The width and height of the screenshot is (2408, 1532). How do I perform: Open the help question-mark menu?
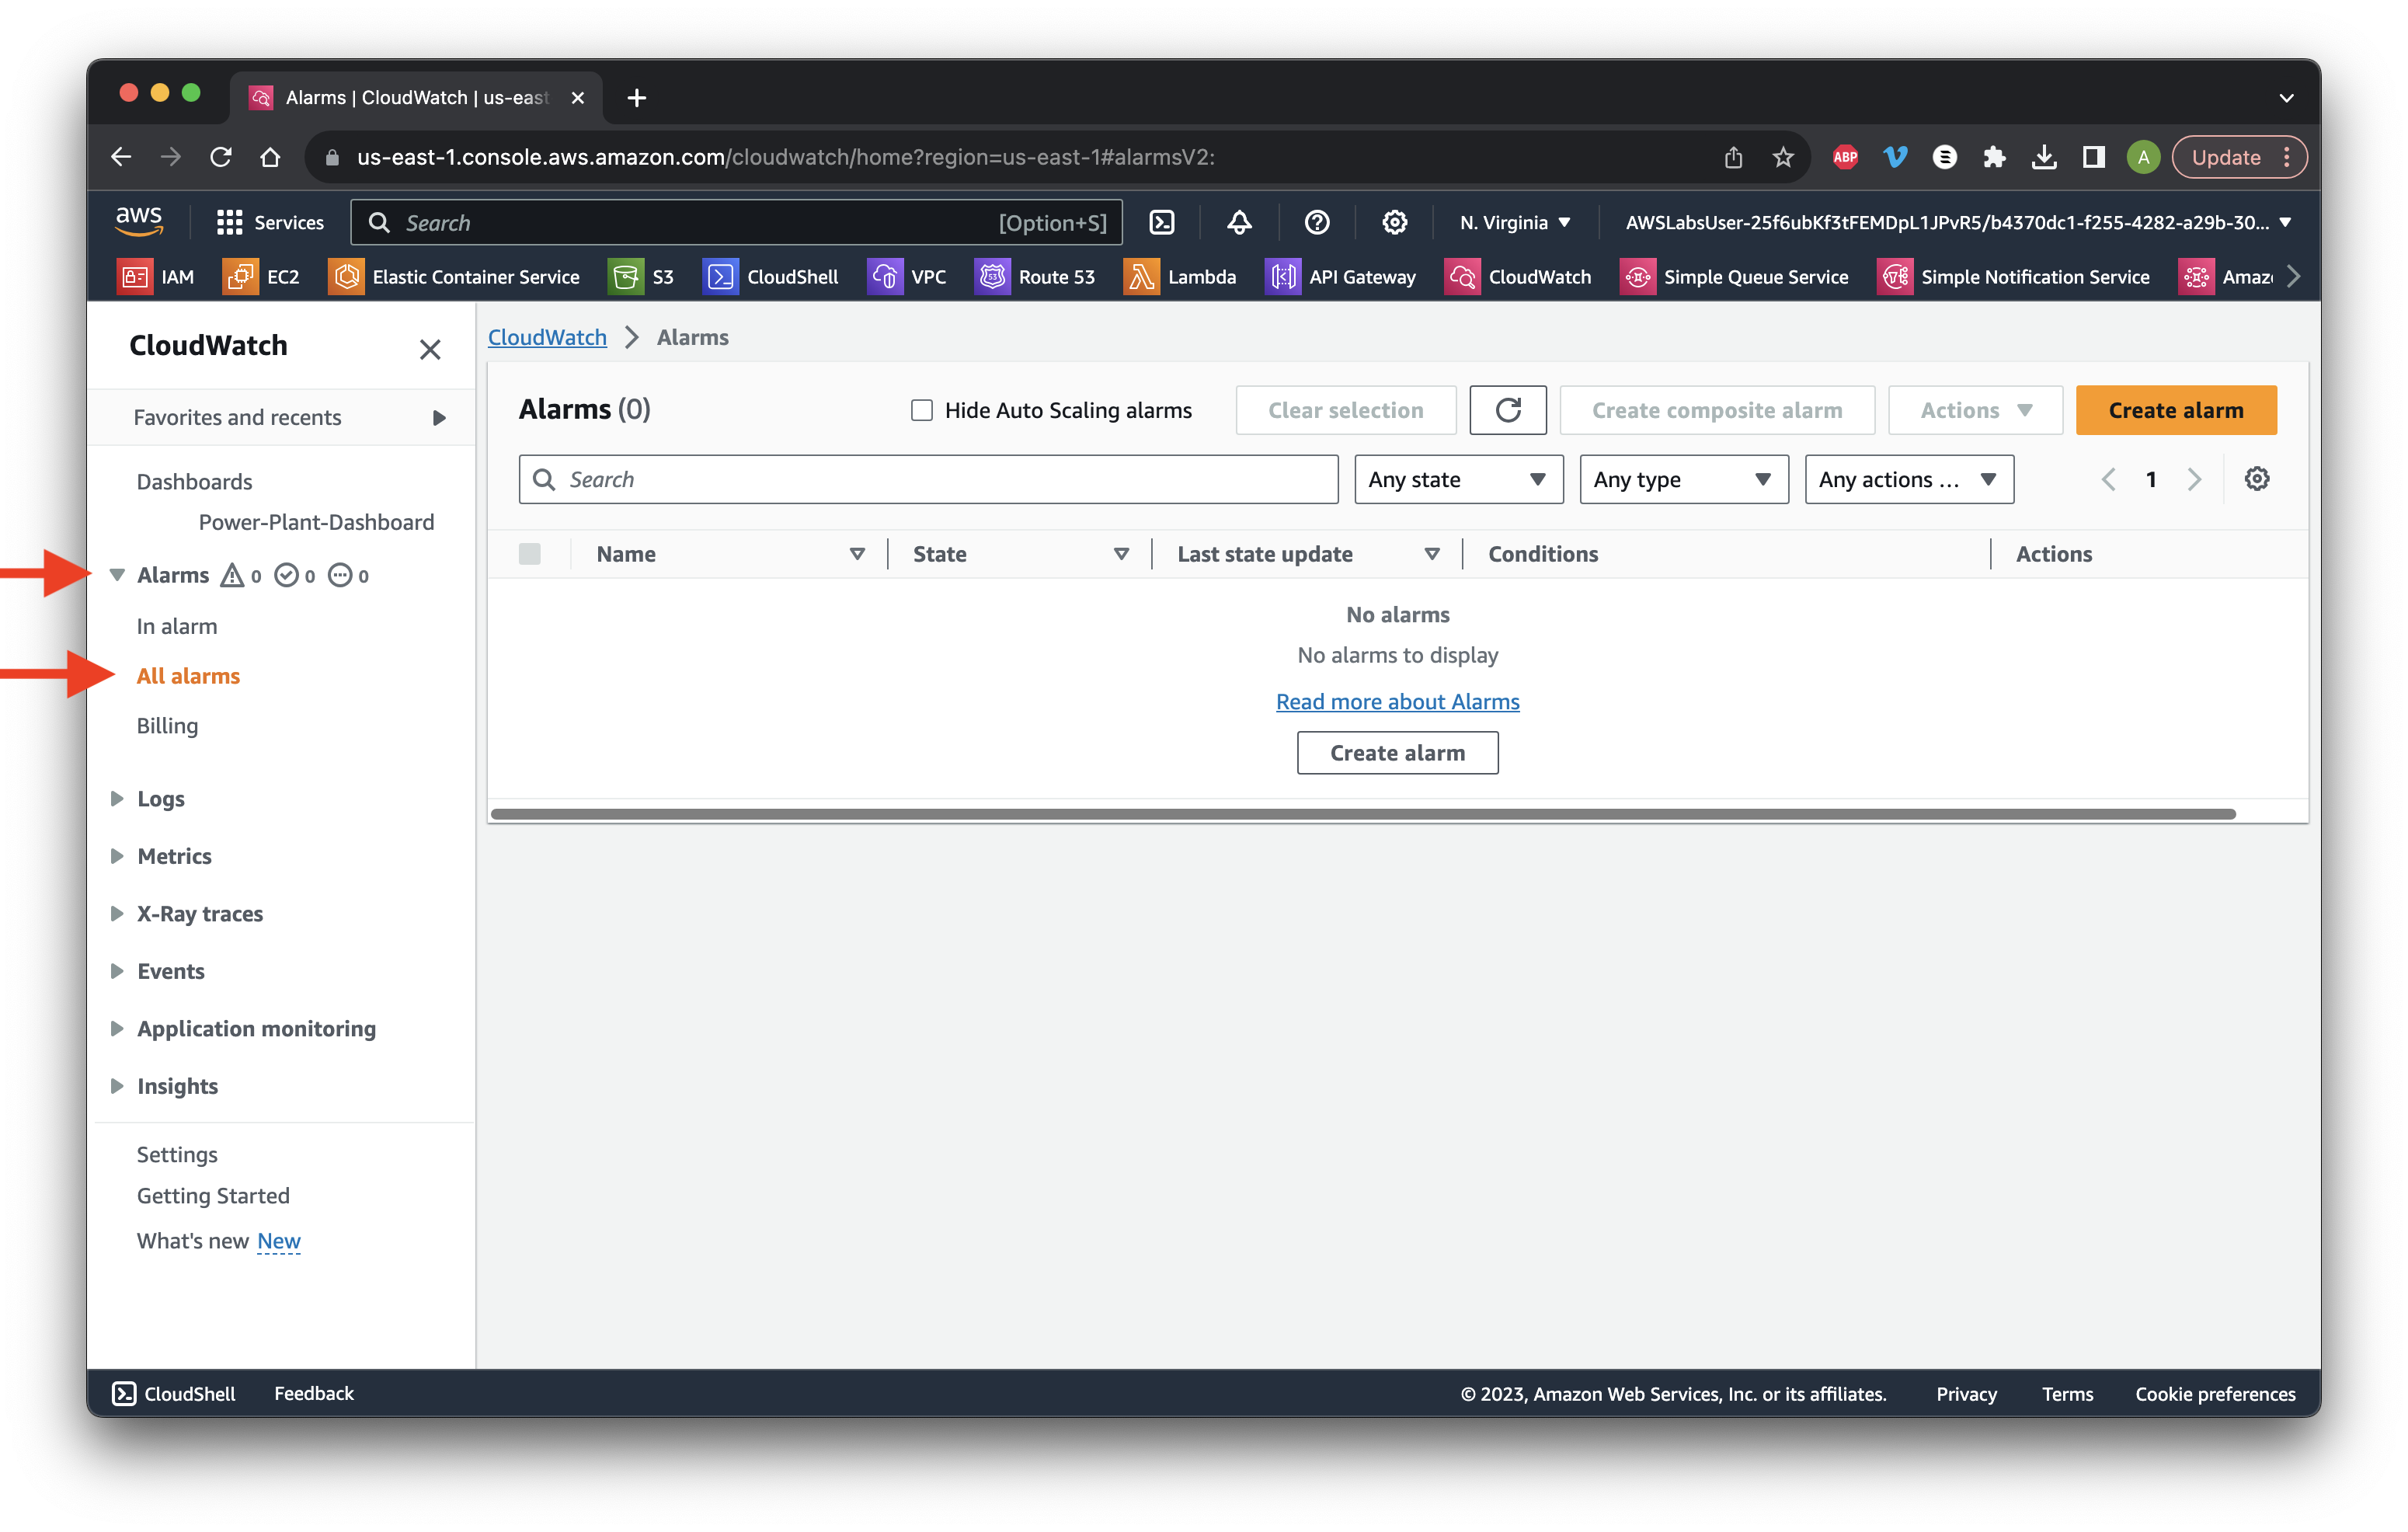(1317, 222)
